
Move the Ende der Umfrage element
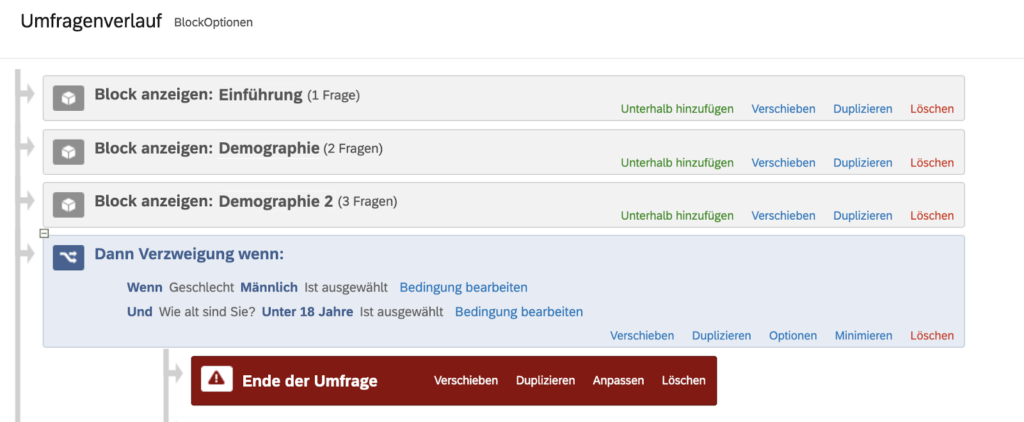(x=466, y=380)
